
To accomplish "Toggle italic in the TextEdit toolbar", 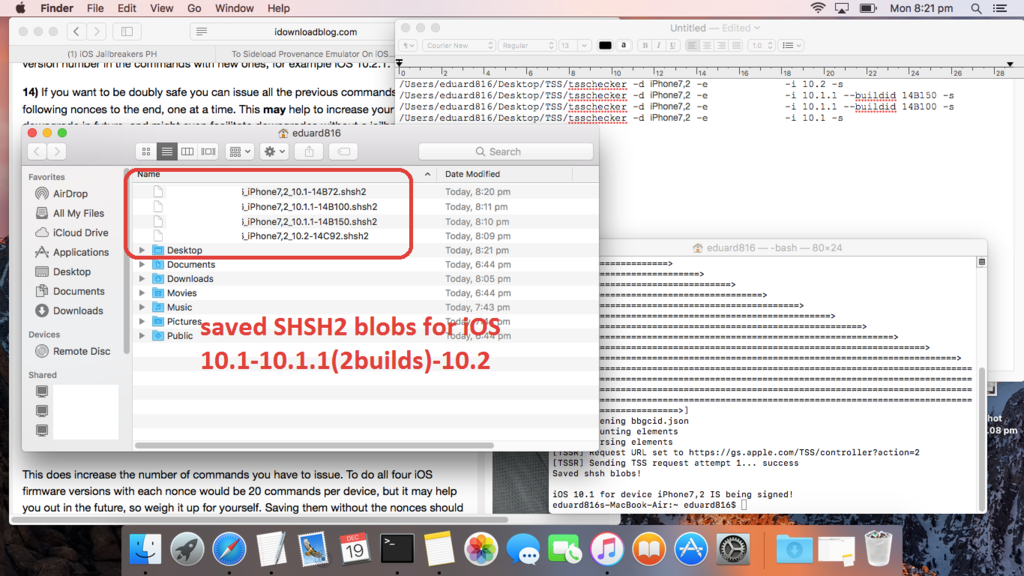I will 658,46.
